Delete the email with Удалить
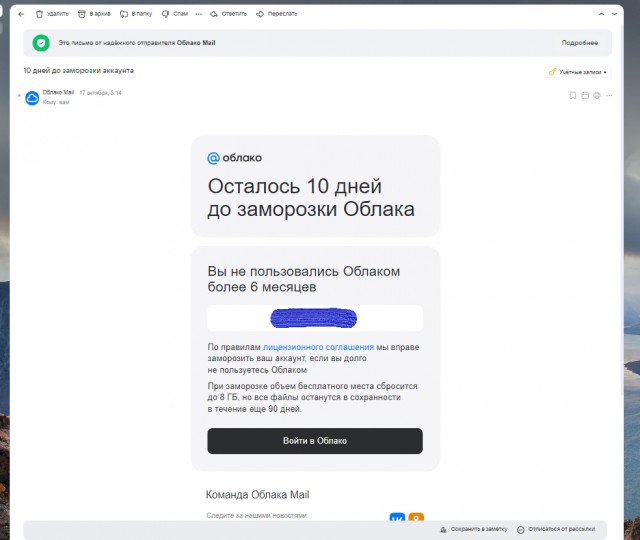The width and height of the screenshot is (640, 540). click(x=52, y=14)
